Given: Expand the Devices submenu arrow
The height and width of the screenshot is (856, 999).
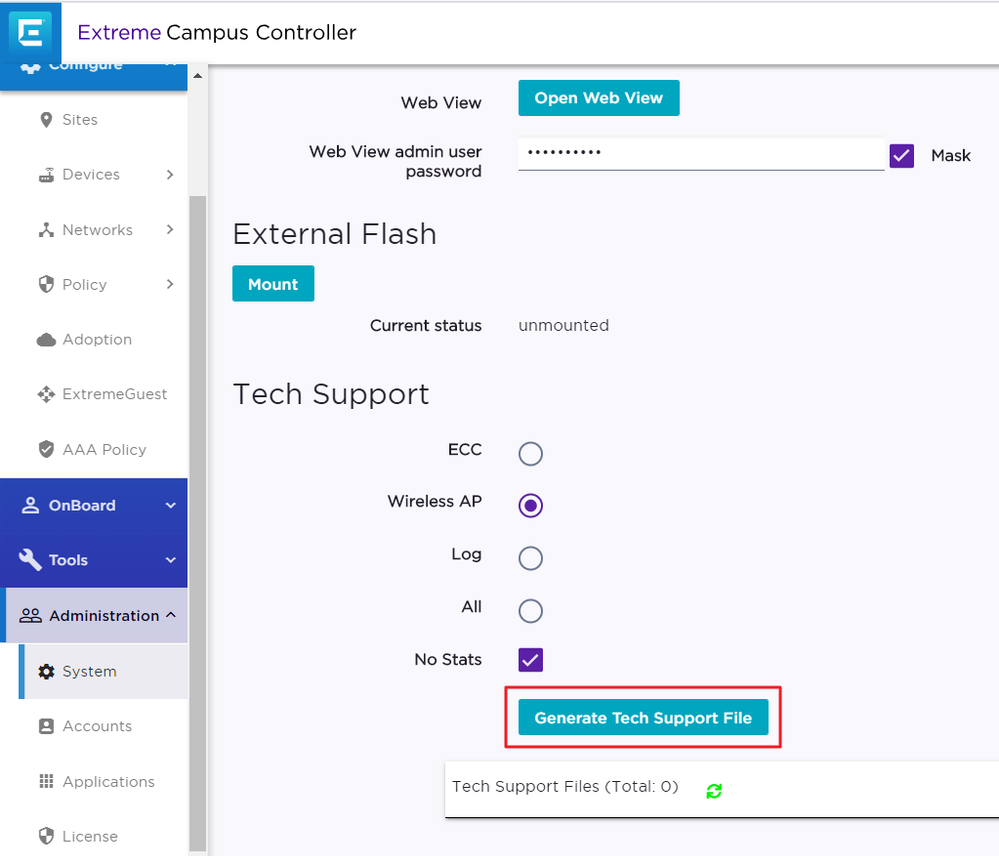Looking at the screenshot, I should (x=170, y=175).
